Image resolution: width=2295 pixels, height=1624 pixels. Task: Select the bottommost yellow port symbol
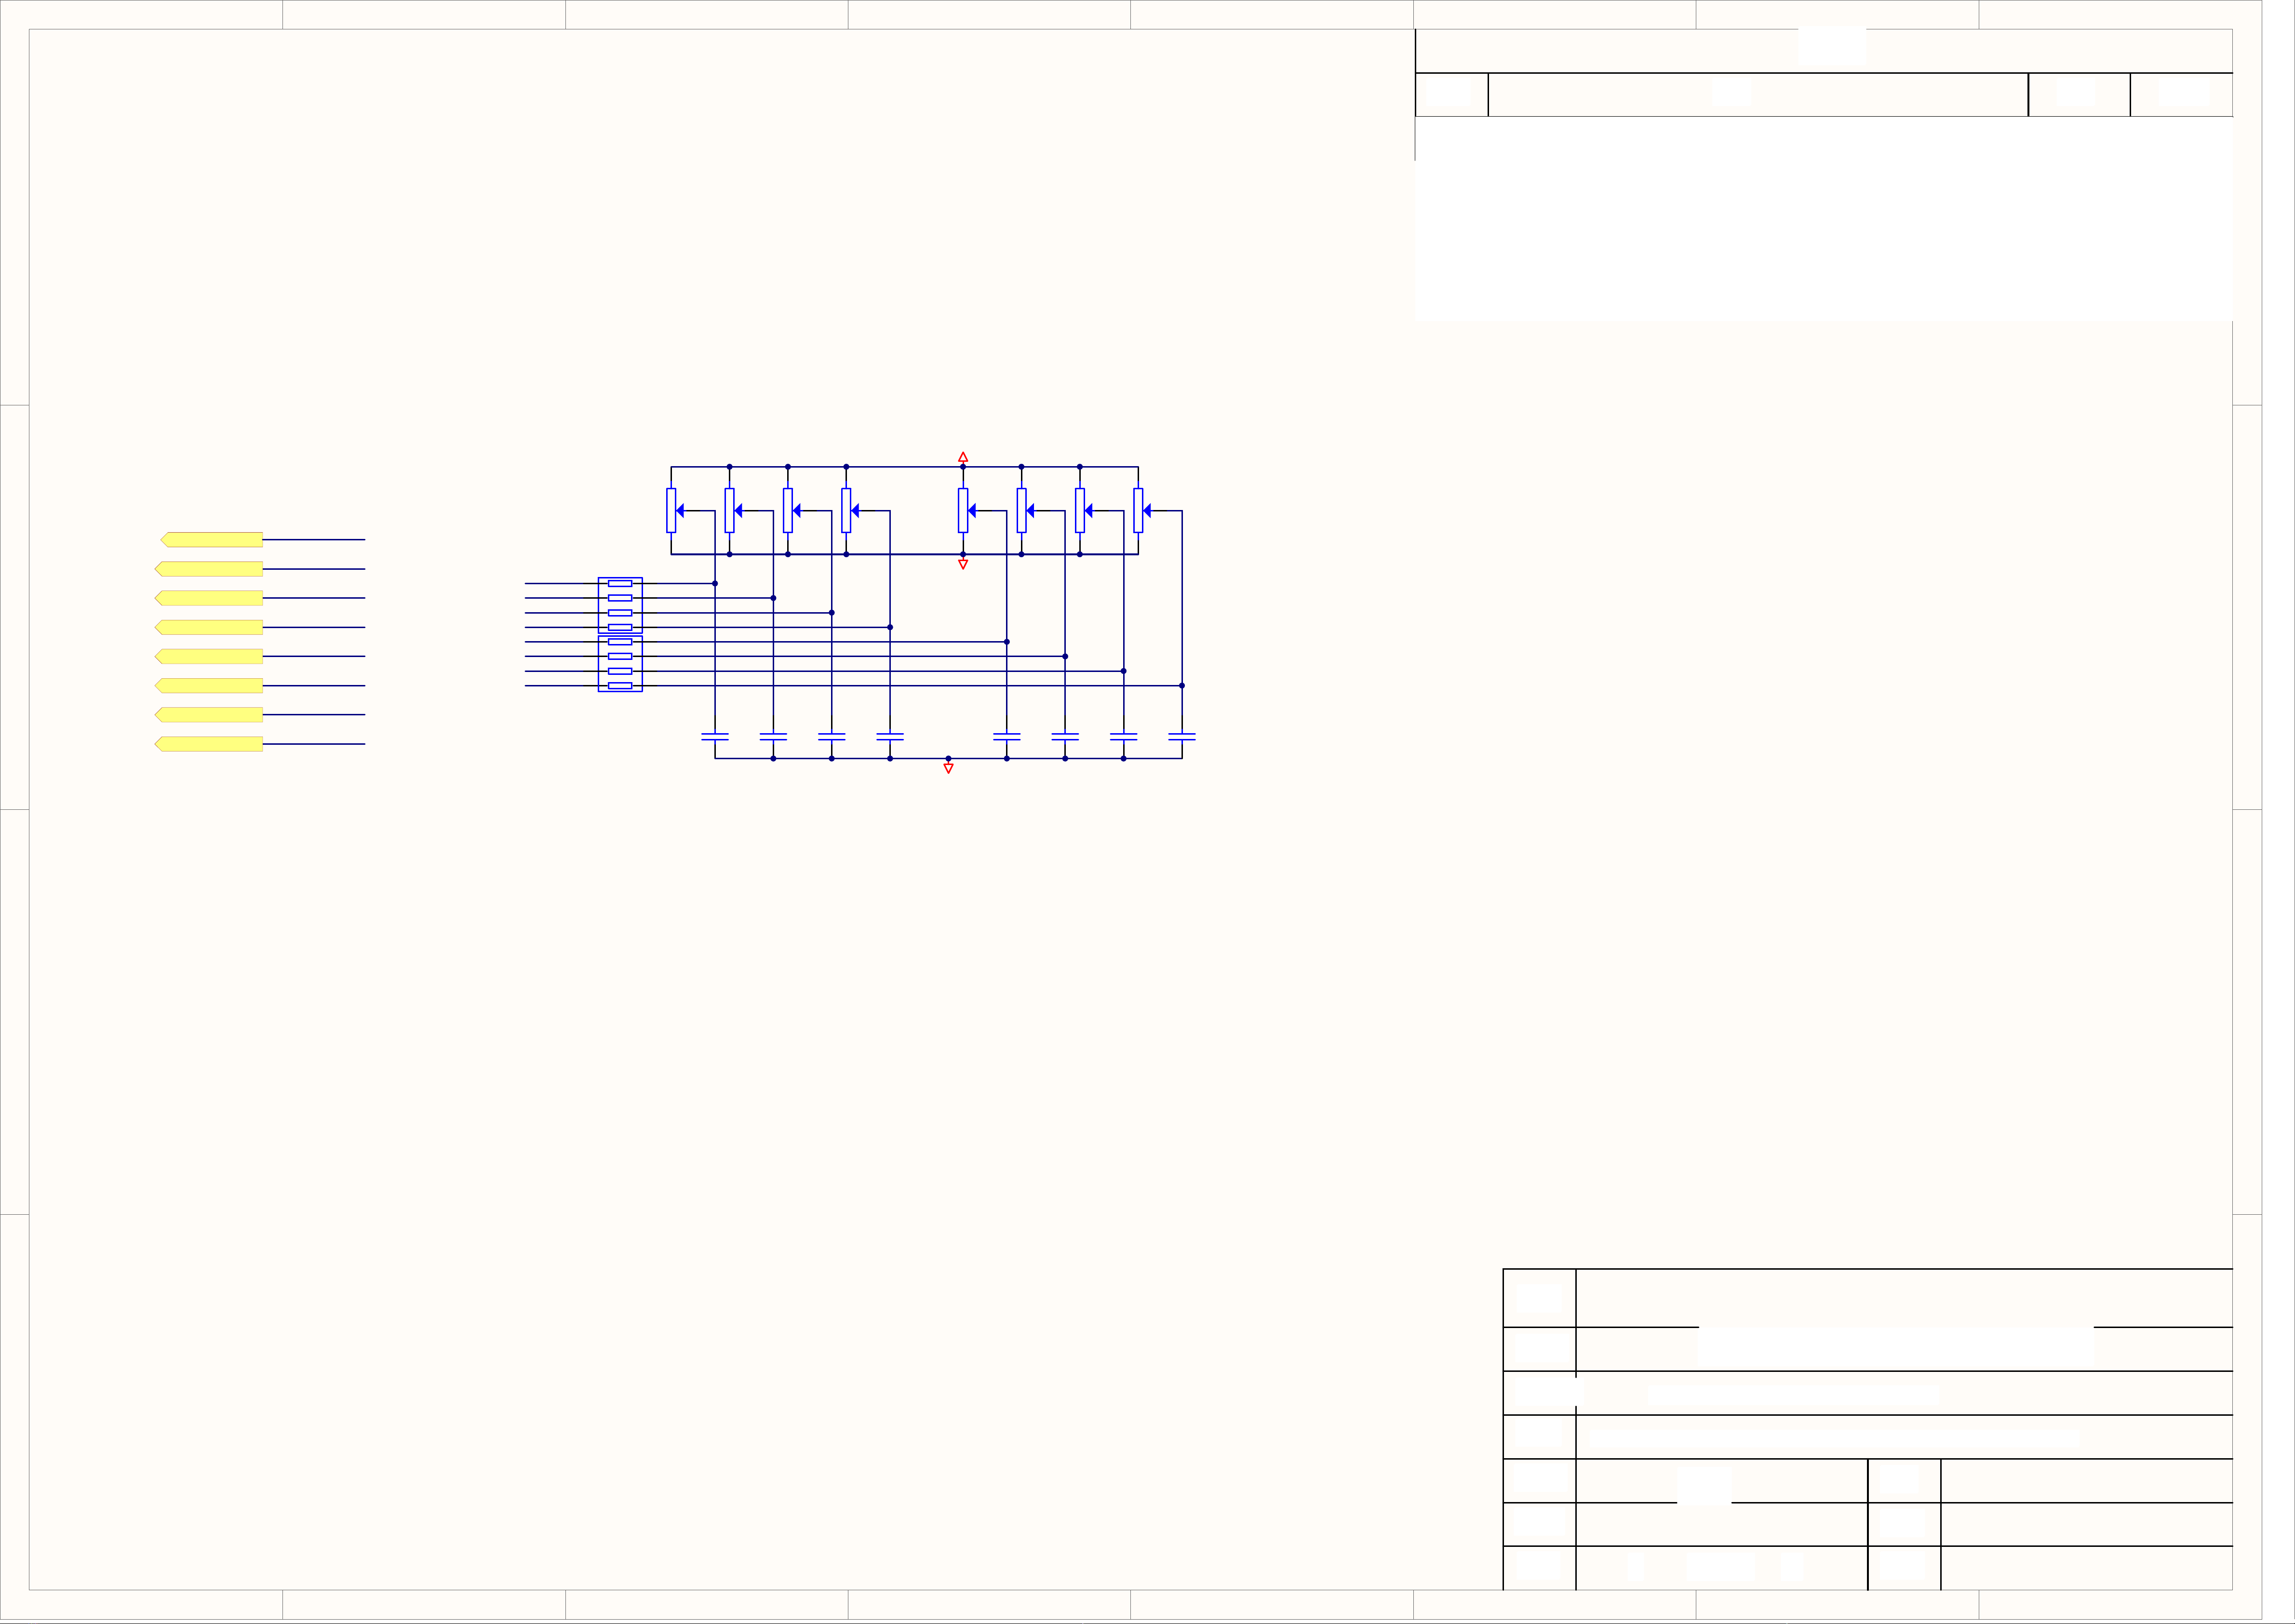(x=209, y=744)
